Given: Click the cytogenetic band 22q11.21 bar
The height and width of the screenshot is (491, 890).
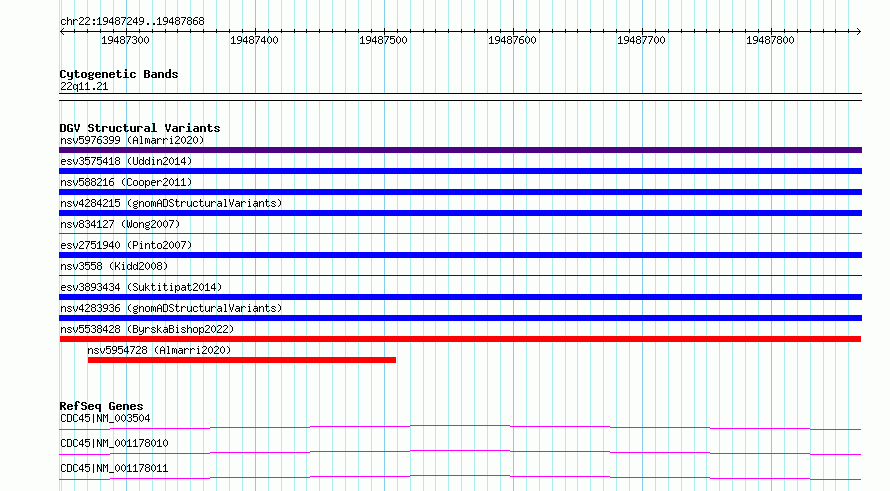Looking at the screenshot, I should click(x=460, y=97).
